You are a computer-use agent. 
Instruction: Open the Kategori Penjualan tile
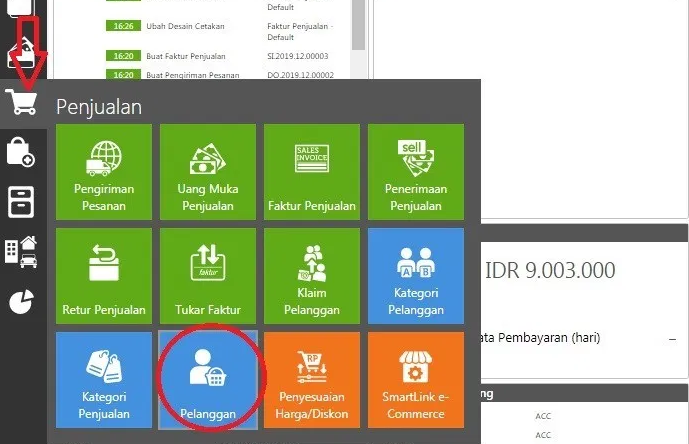click(x=104, y=380)
